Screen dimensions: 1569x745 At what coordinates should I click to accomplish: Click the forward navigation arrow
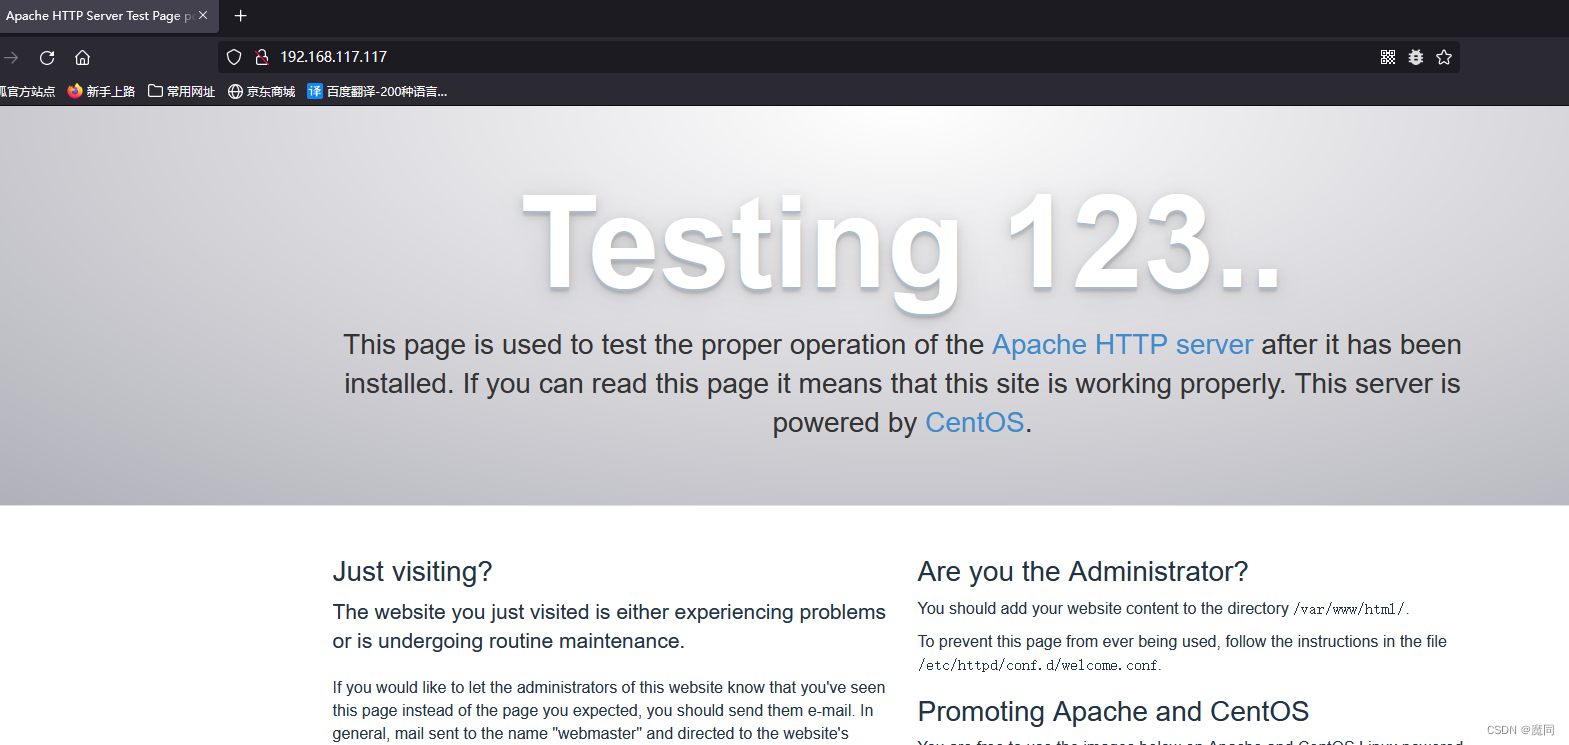pyautogui.click(x=11, y=57)
